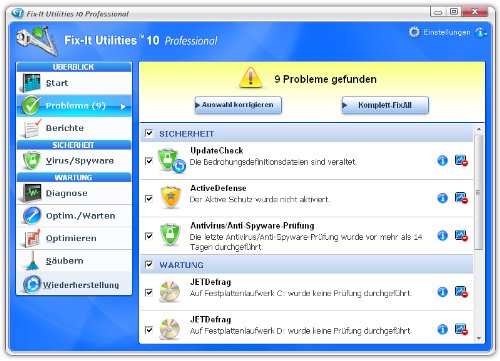Click the UpdateCheck shield with refresh icon

pos(171,161)
